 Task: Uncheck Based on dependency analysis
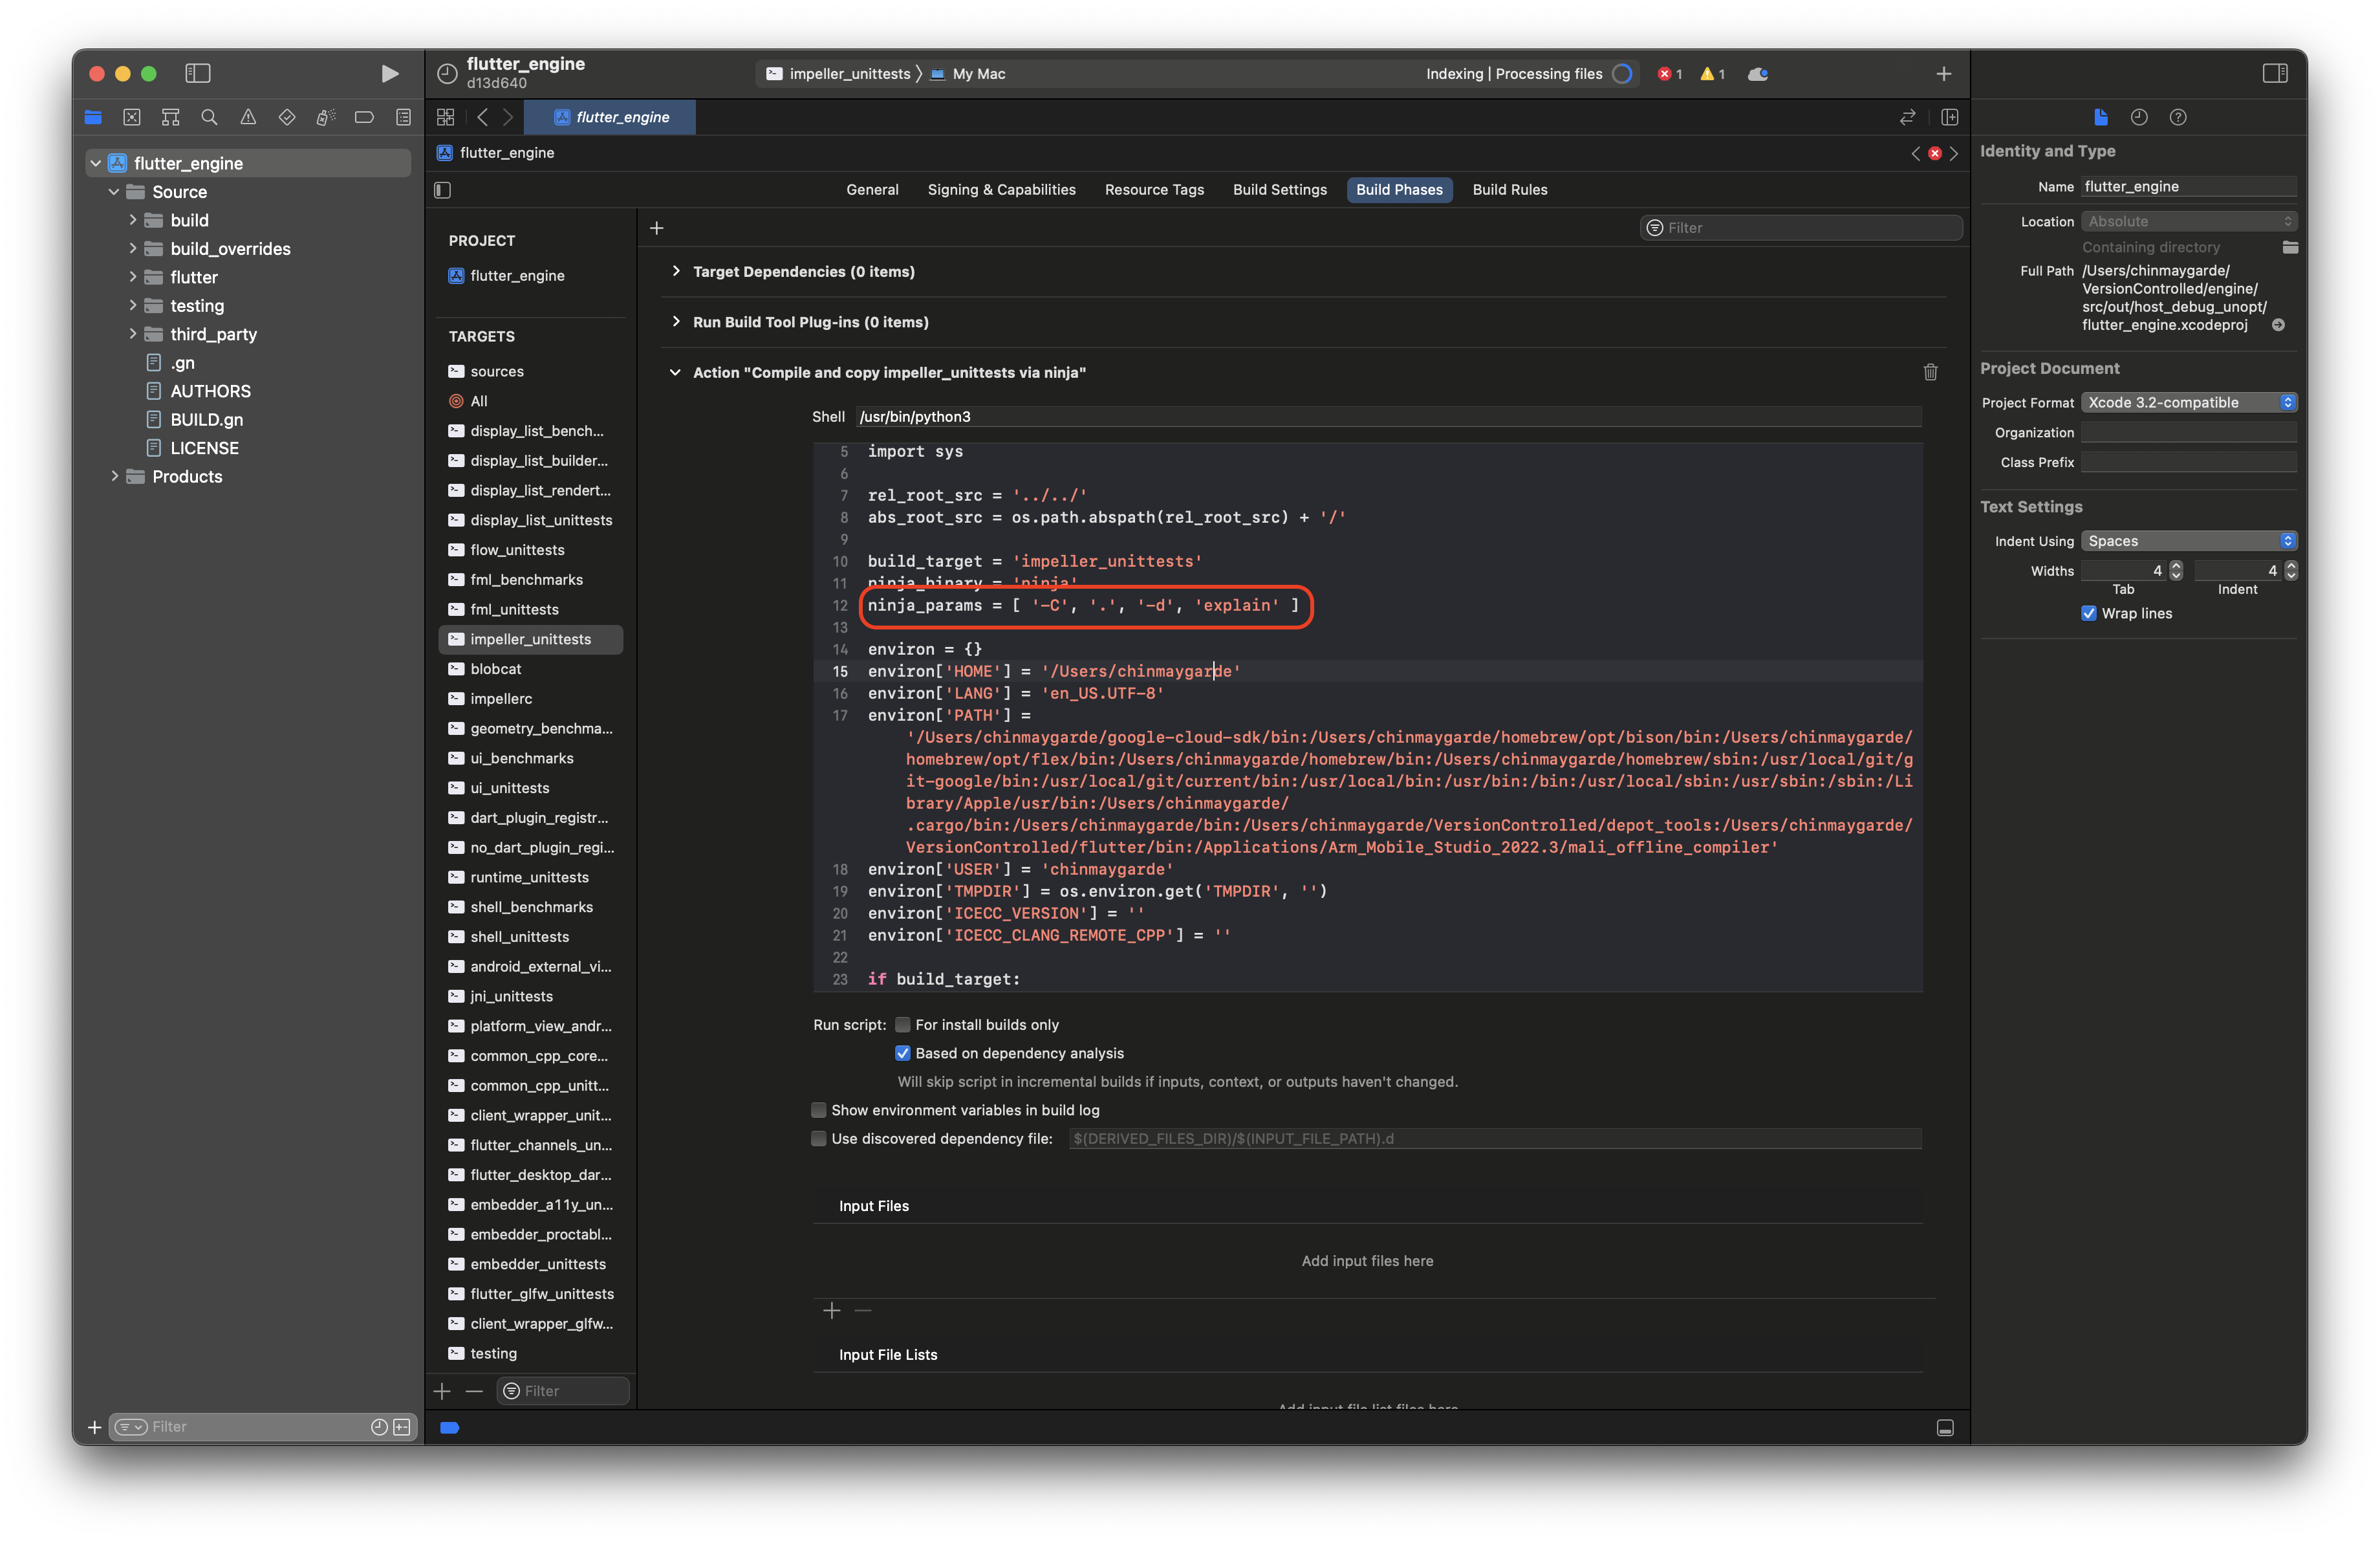point(903,1053)
